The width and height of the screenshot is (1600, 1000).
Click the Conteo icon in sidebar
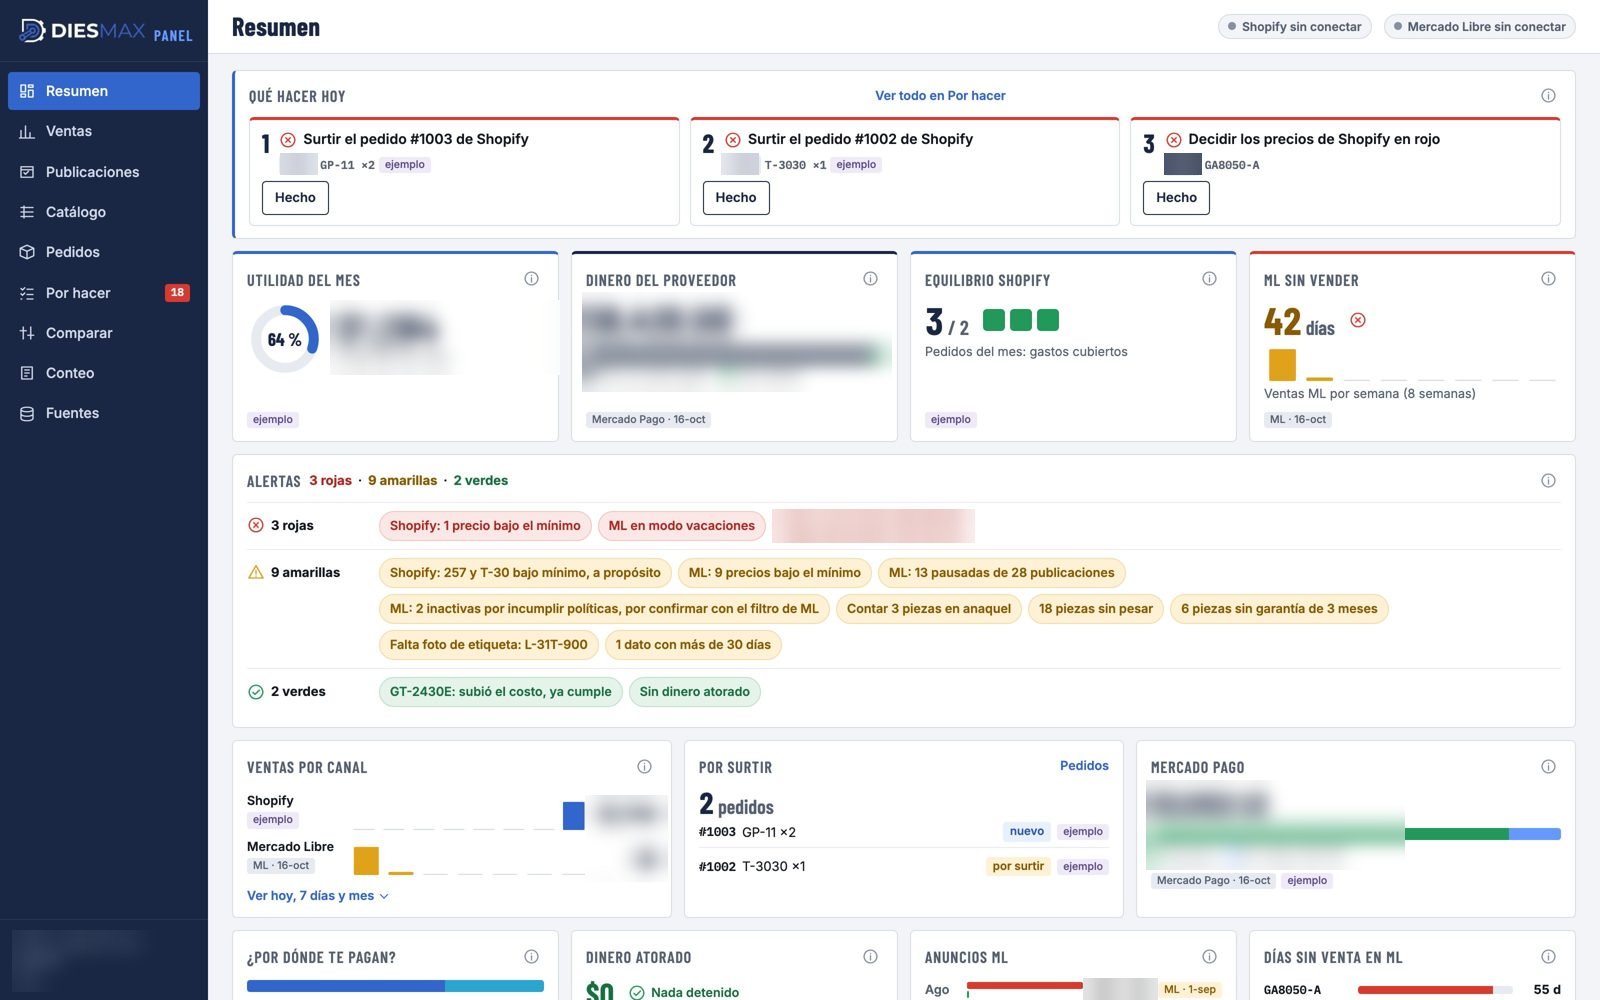(x=27, y=373)
